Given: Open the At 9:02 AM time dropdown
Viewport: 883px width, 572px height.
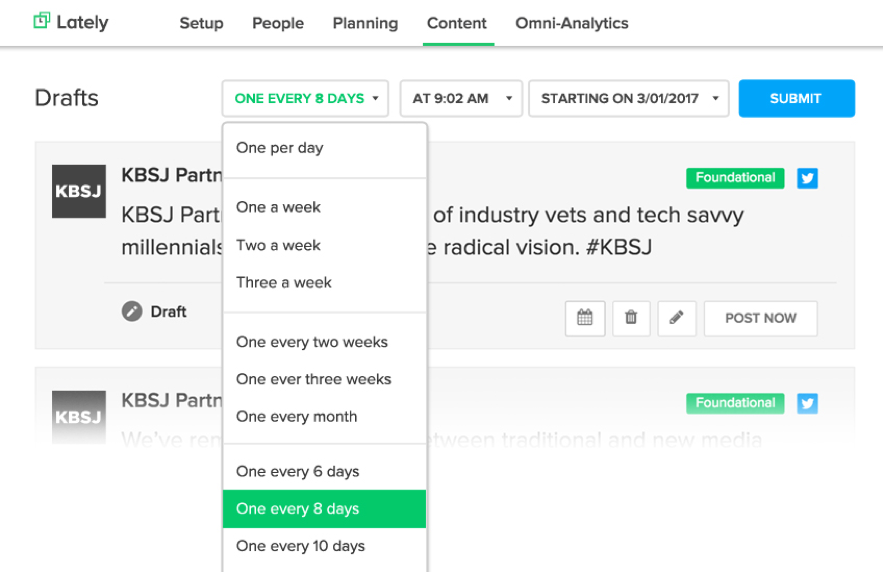Looking at the screenshot, I should coord(461,99).
